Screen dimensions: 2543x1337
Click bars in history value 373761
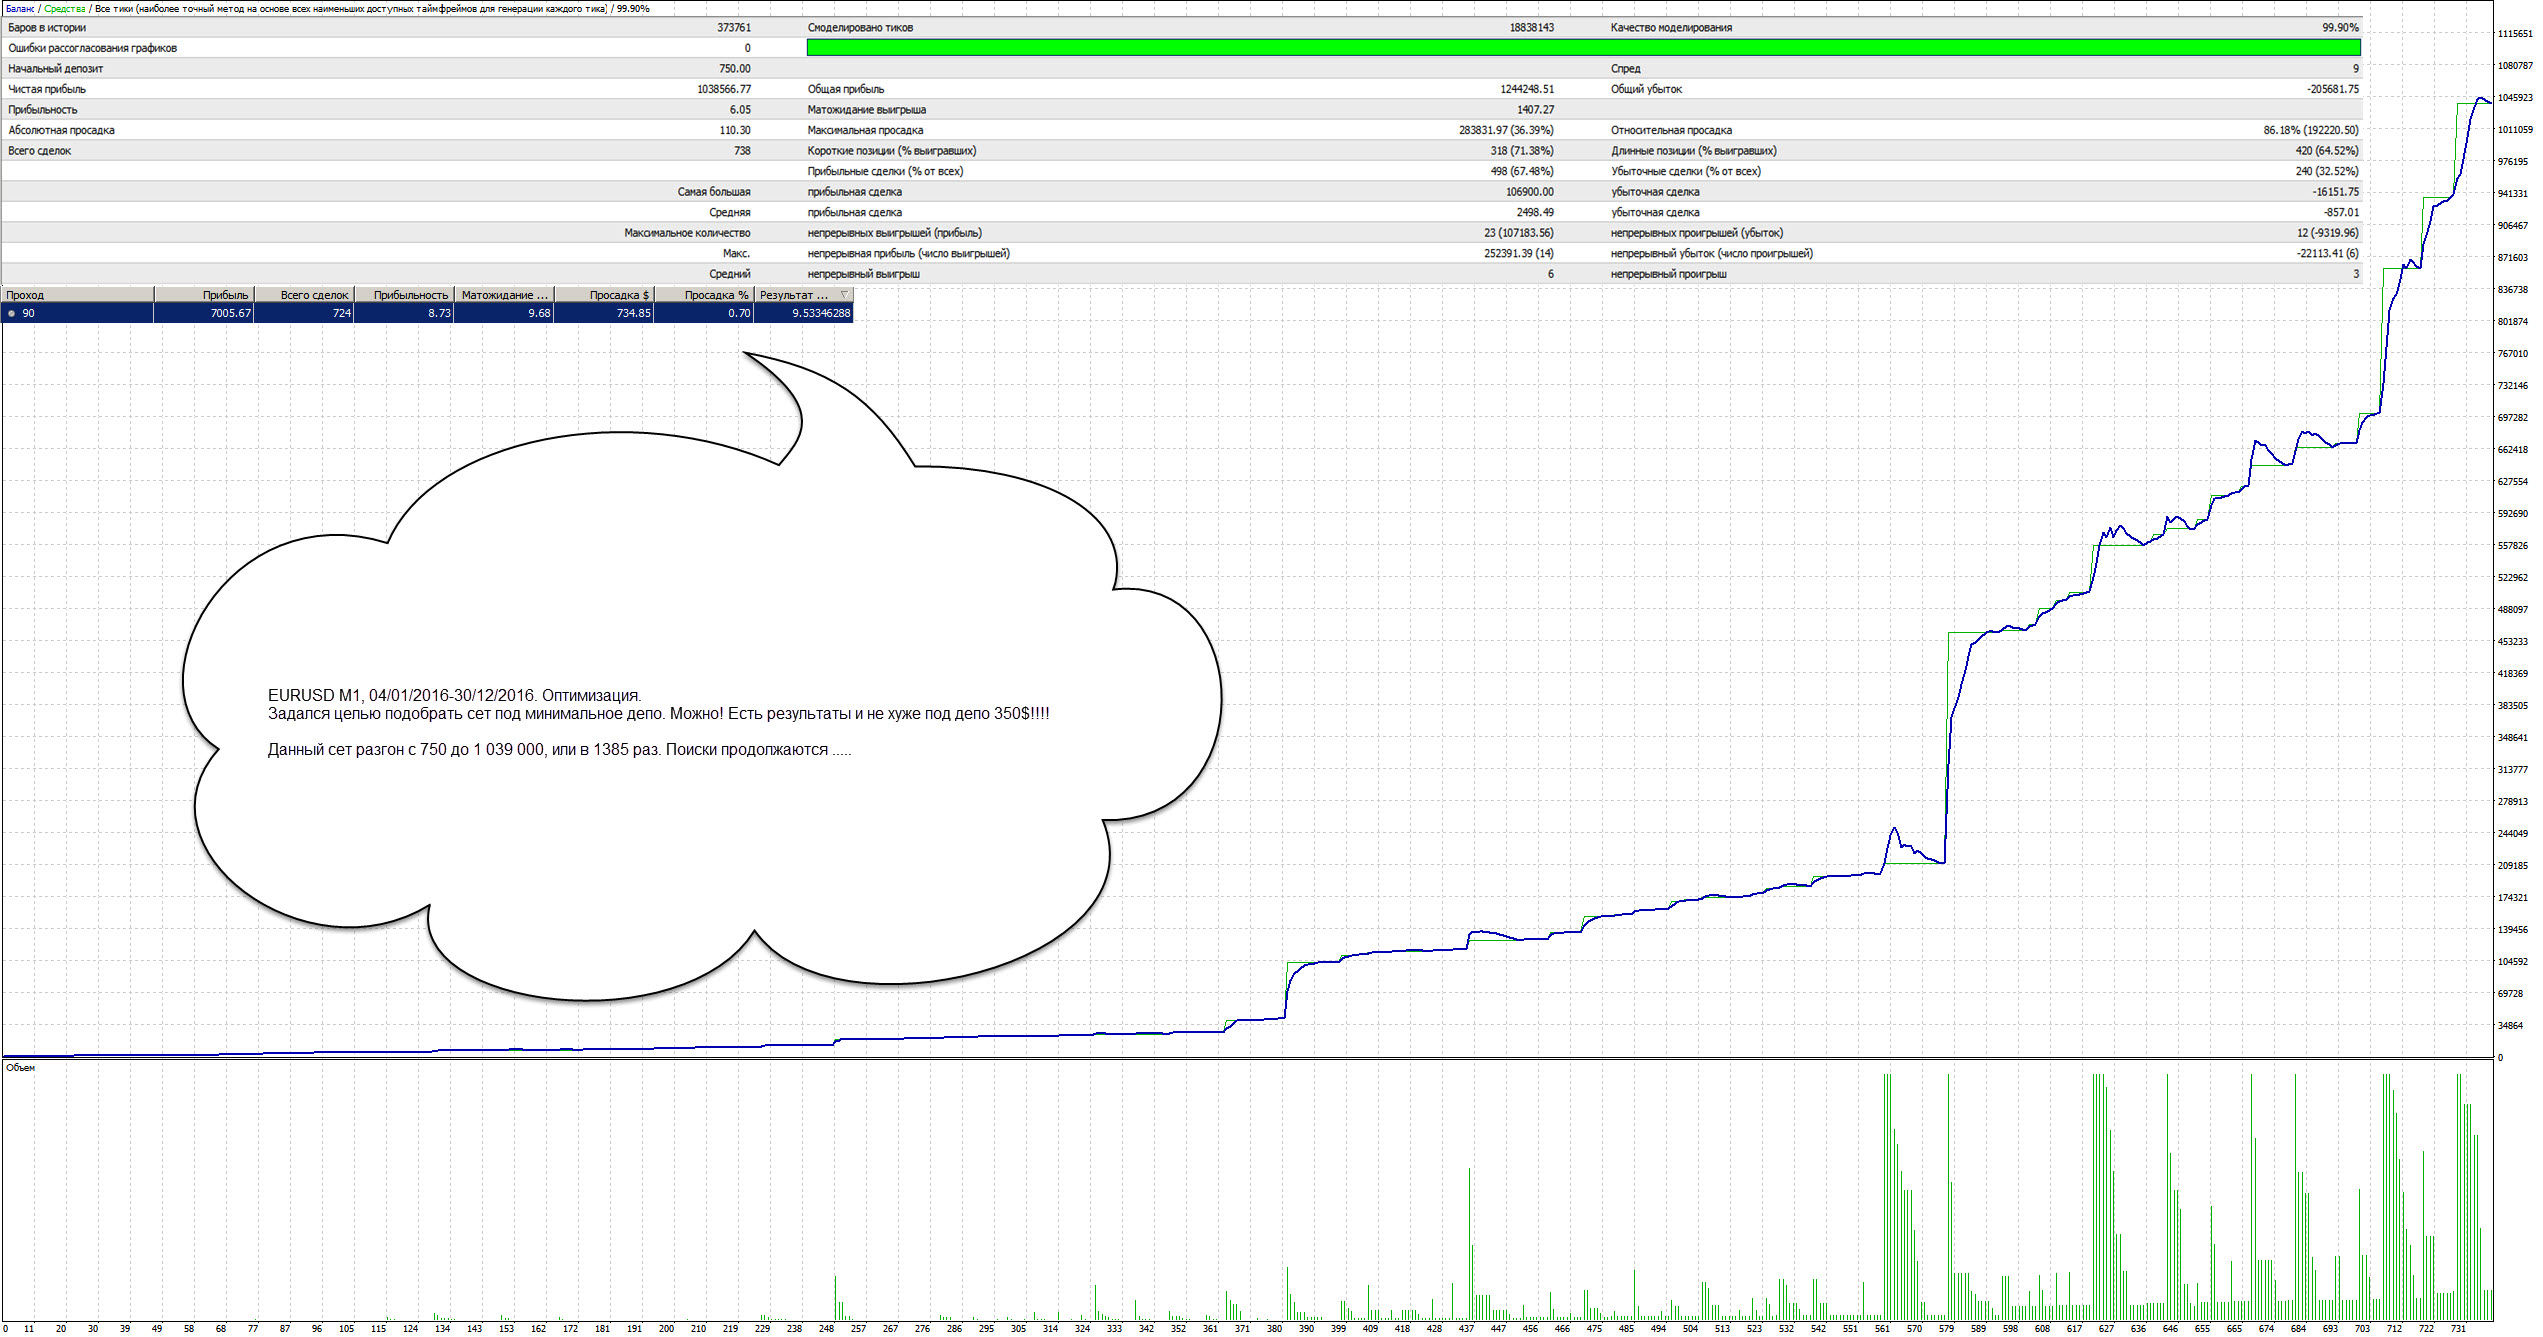tap(734, 27)
